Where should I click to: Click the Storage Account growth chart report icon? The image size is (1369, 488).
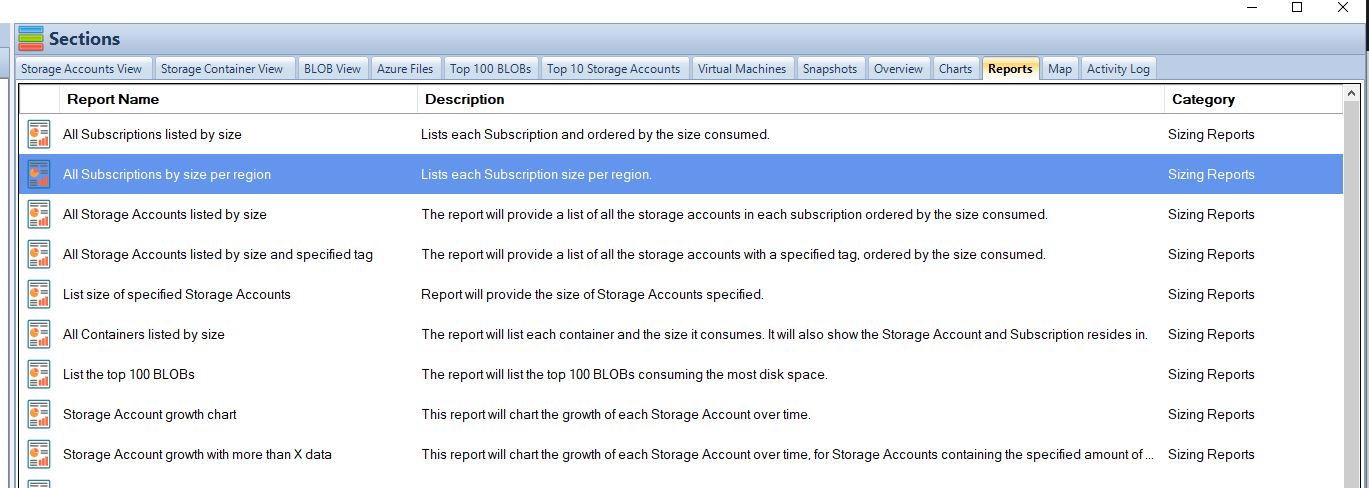(39, 414)
